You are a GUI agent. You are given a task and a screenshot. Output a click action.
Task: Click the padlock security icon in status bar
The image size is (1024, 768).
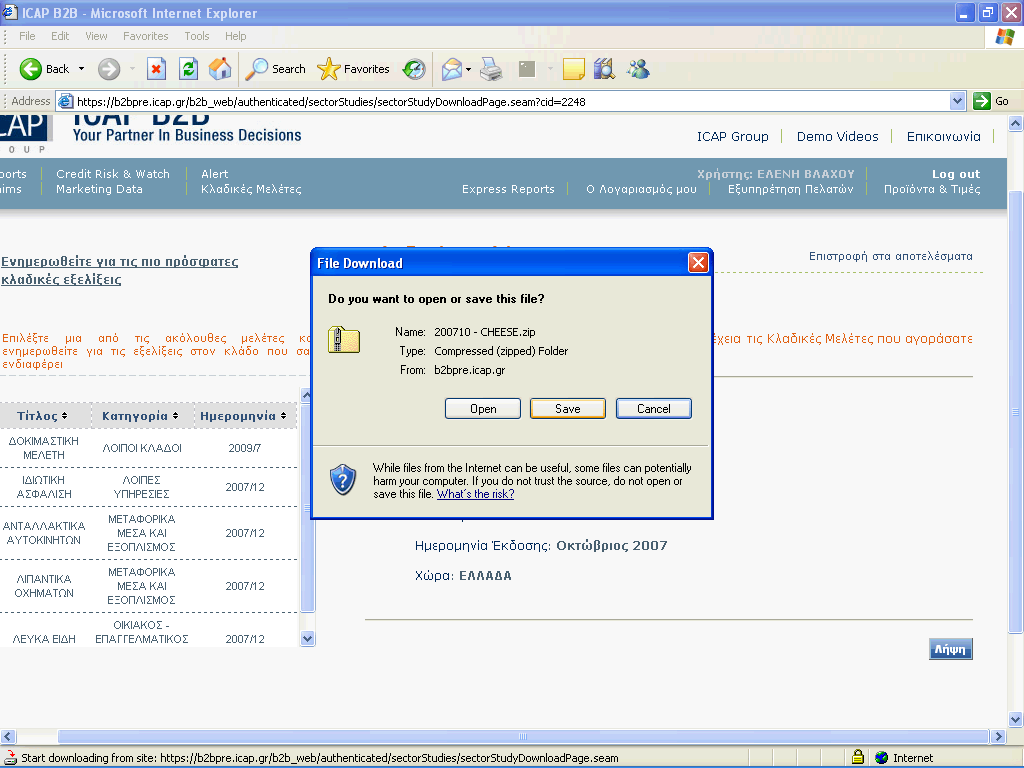[858, 758]
